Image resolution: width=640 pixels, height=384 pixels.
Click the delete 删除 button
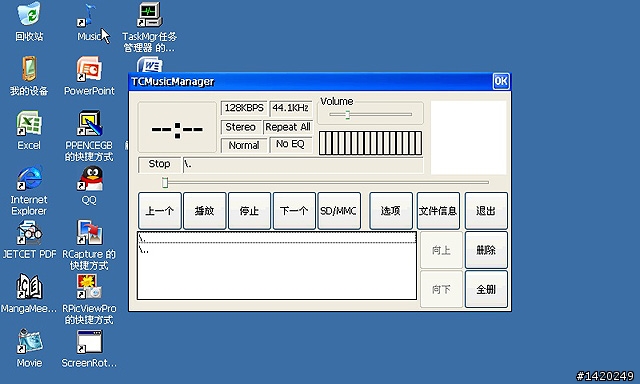coord(486,250)
